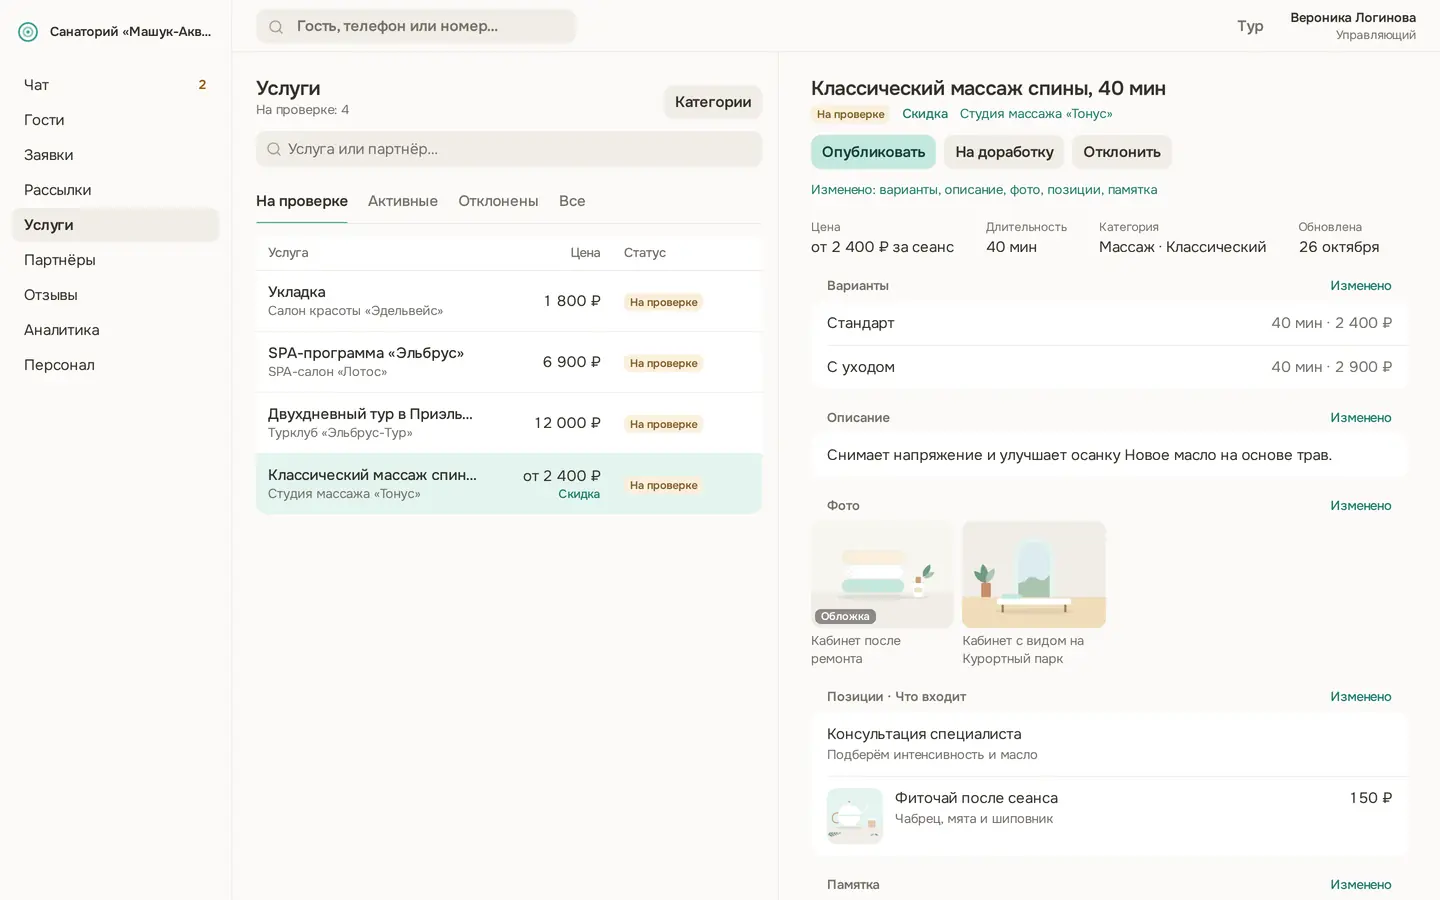The image size is (1440, 900).
Task: Switch to the «Активные» tab
Action: point(403,201)
